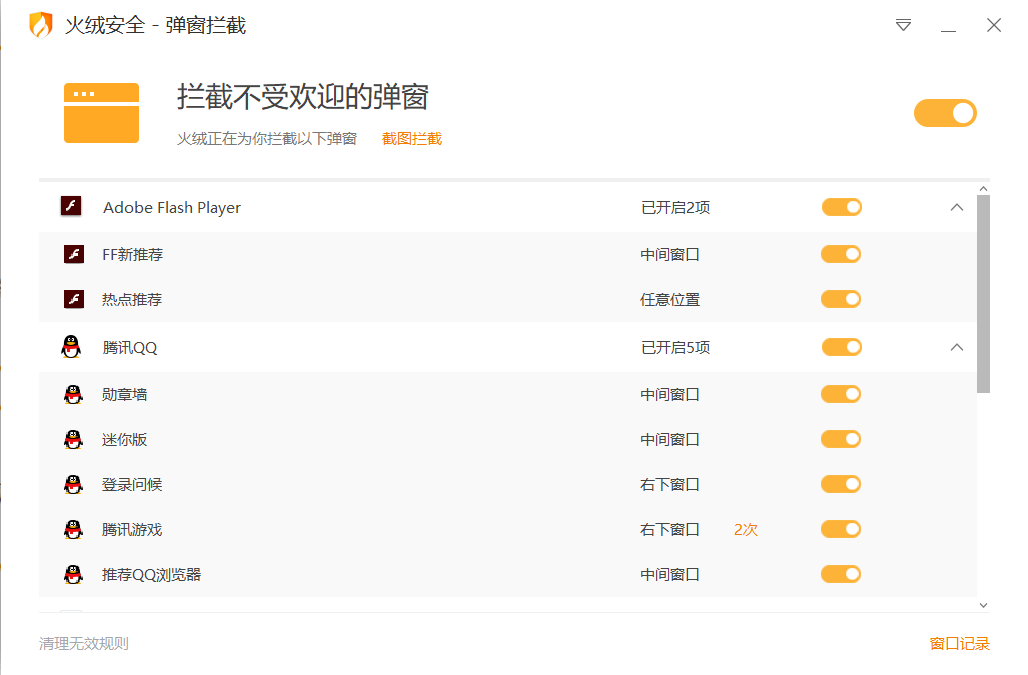
Task: Click the 截图拦截 link
Action: tap(411, 139)
